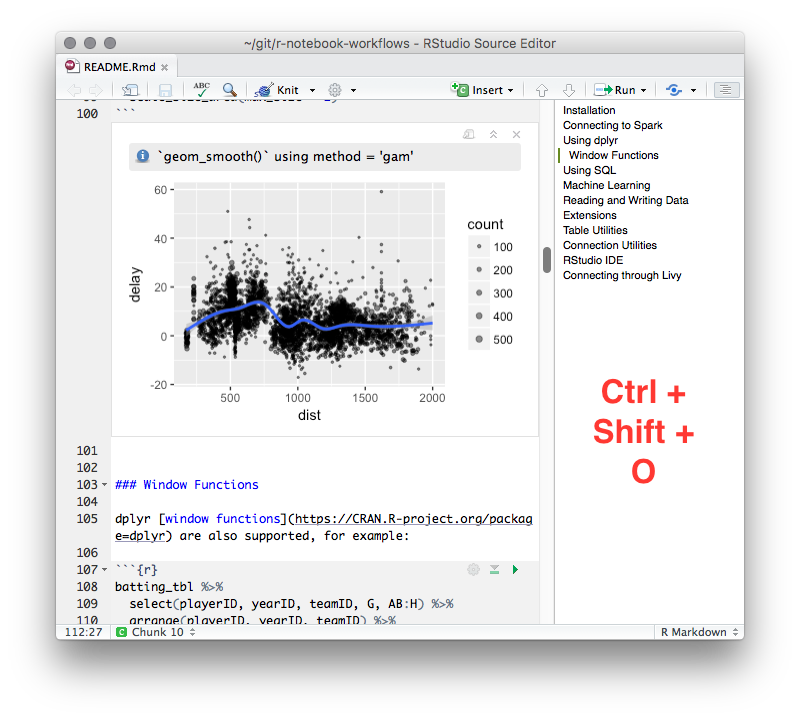Click the editor vertical scrollbar thumb

547,259
